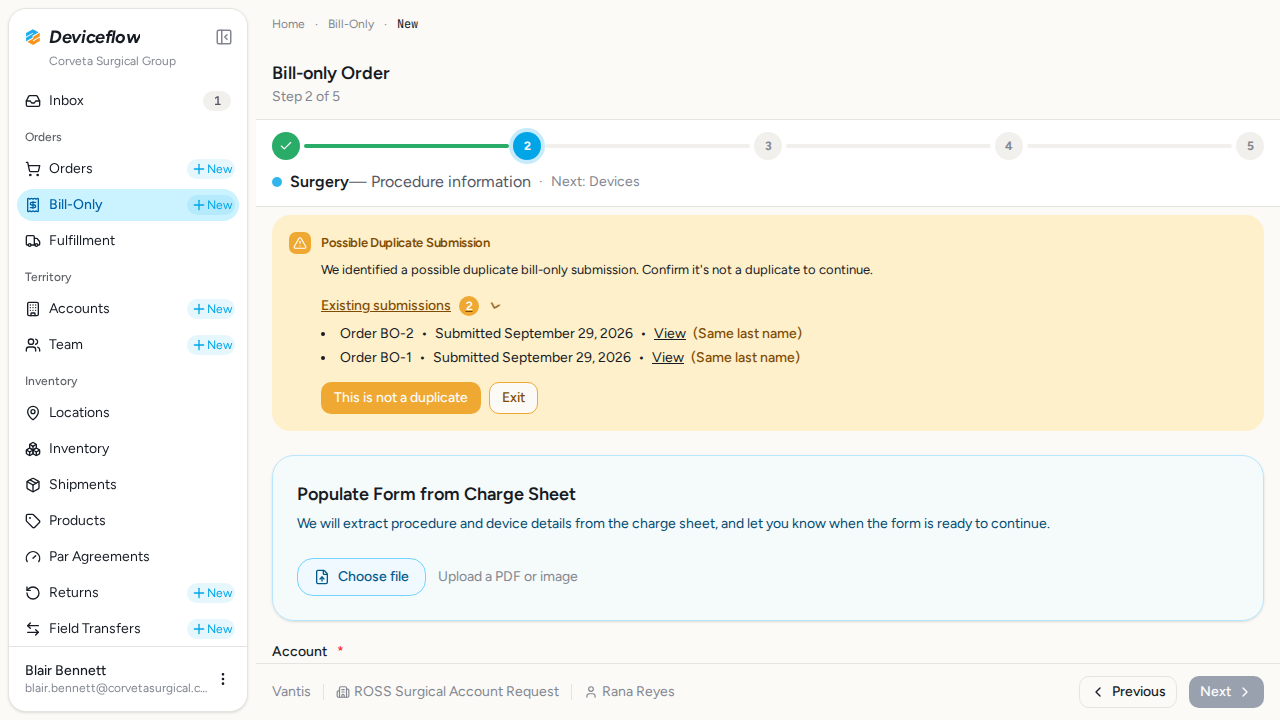Viewport: 1280px width, 720px height.
Task: Add team member via Team New button
Action: (x=212, y=345)
